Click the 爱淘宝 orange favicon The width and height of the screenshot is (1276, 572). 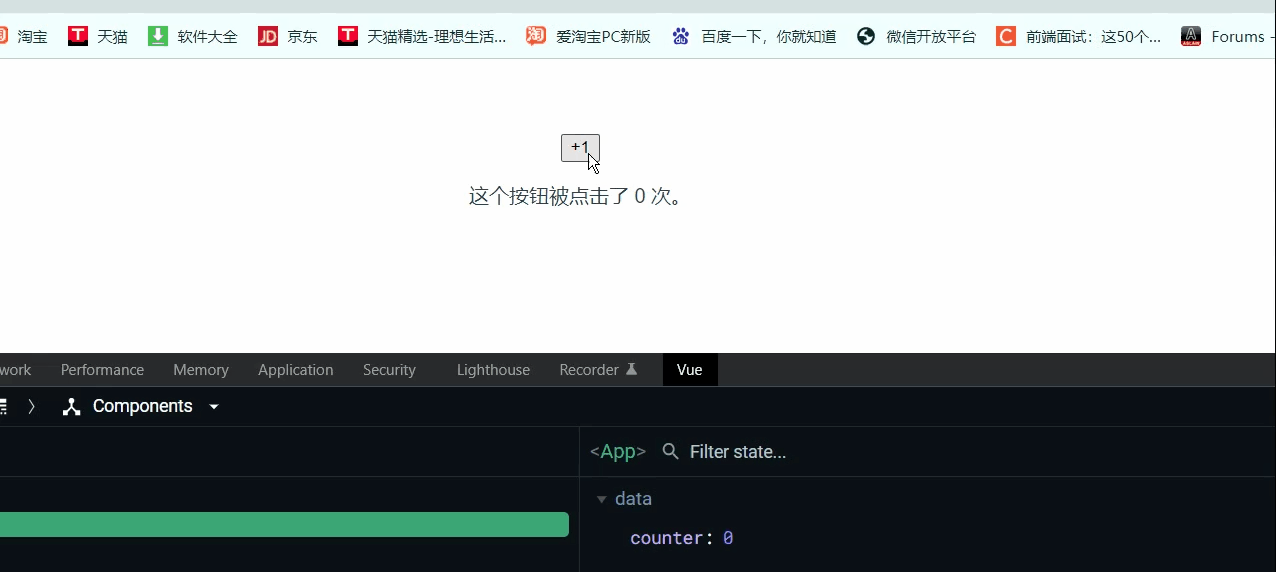[537, 36]
